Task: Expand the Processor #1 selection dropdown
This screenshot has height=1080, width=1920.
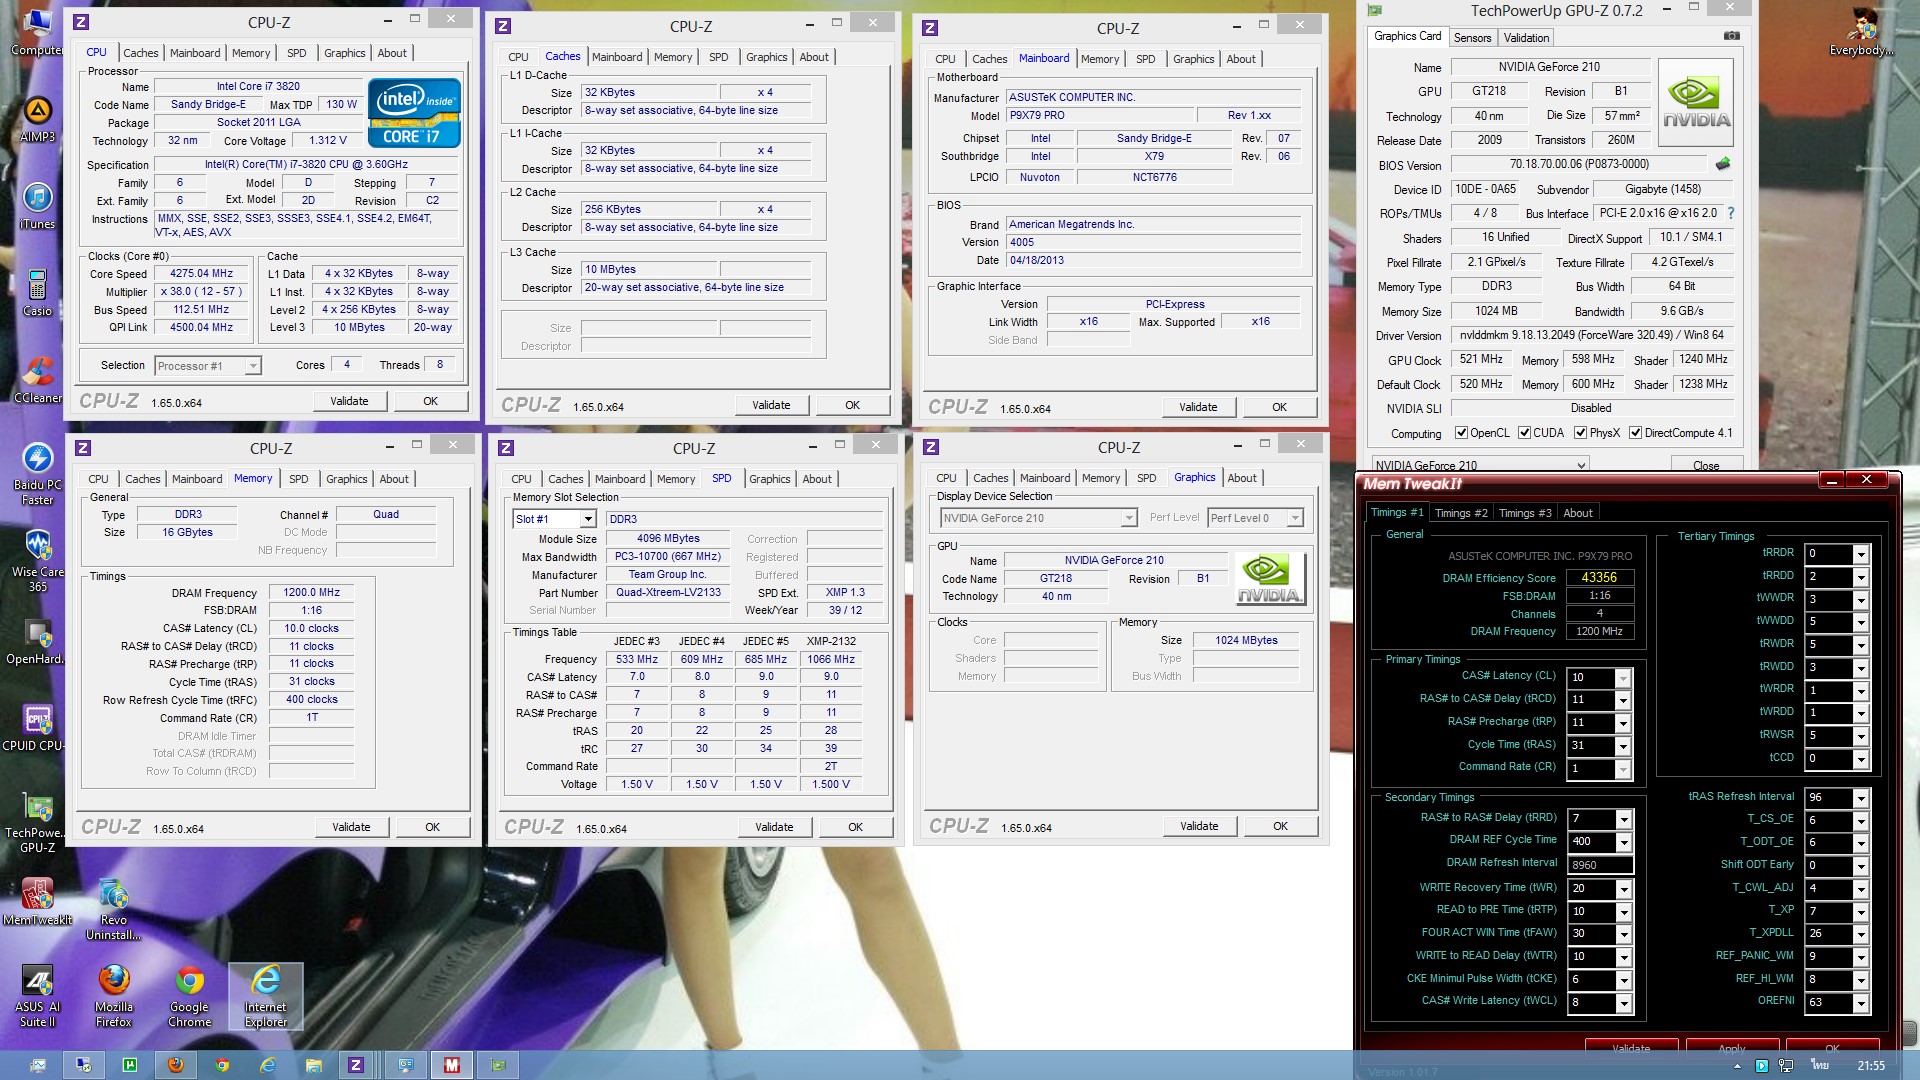Action: [253, 366]
